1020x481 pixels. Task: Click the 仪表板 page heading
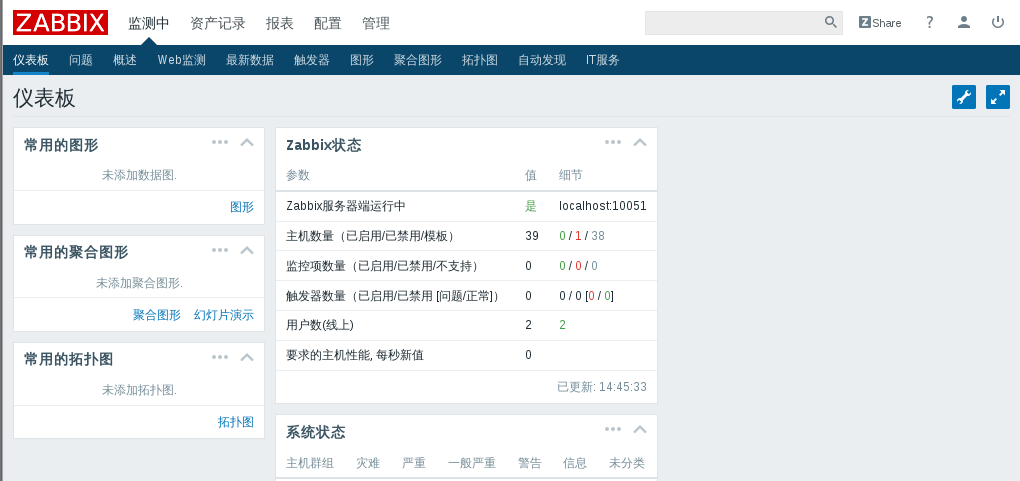44,98
